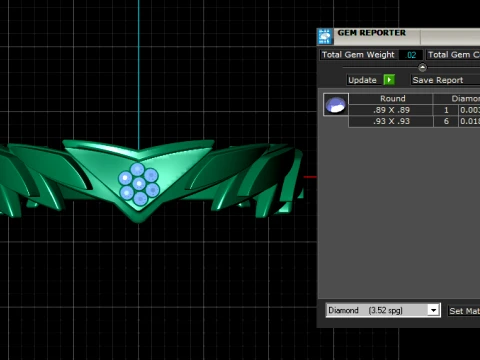
Task: Click the slider handle under Total Gem Weight
Action: pos(422,68)
